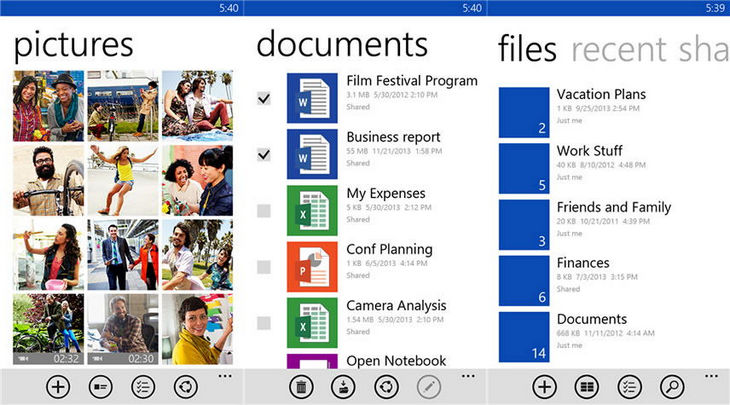The height and width of the screenshot is (405, 730).
Task: Check the My Expenses checkbox
Action: coord(264,211)
